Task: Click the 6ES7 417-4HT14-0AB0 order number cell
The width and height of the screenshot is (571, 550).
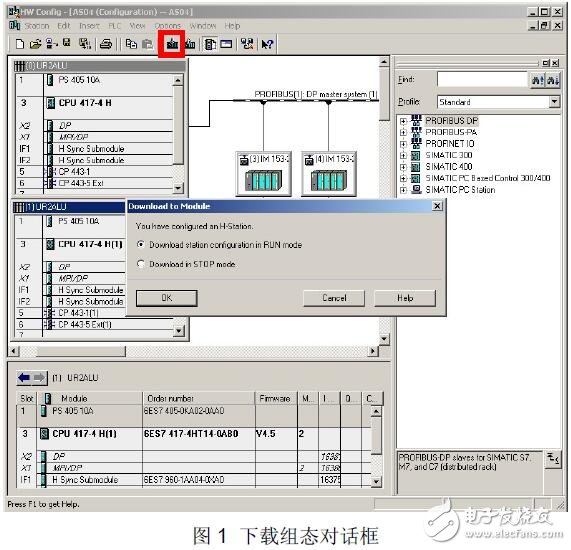Action: tap(198, 433)
